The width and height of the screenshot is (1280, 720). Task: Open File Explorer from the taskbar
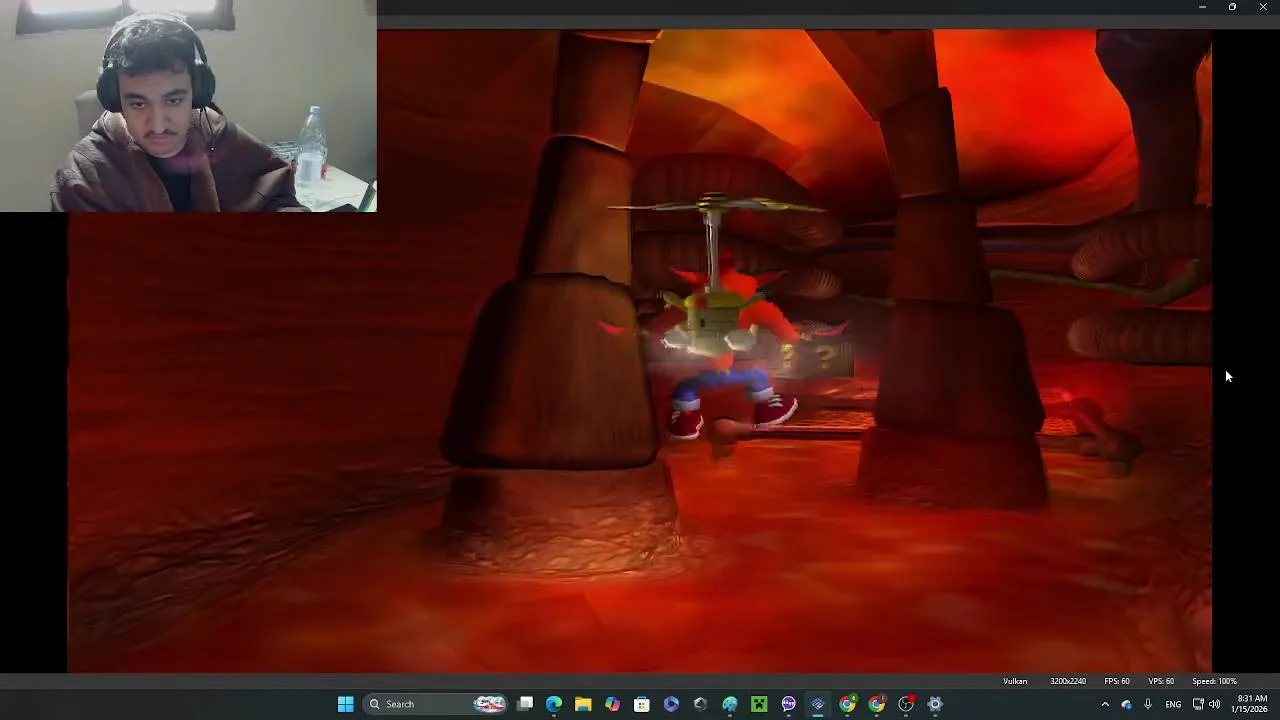tap(583, 704)
